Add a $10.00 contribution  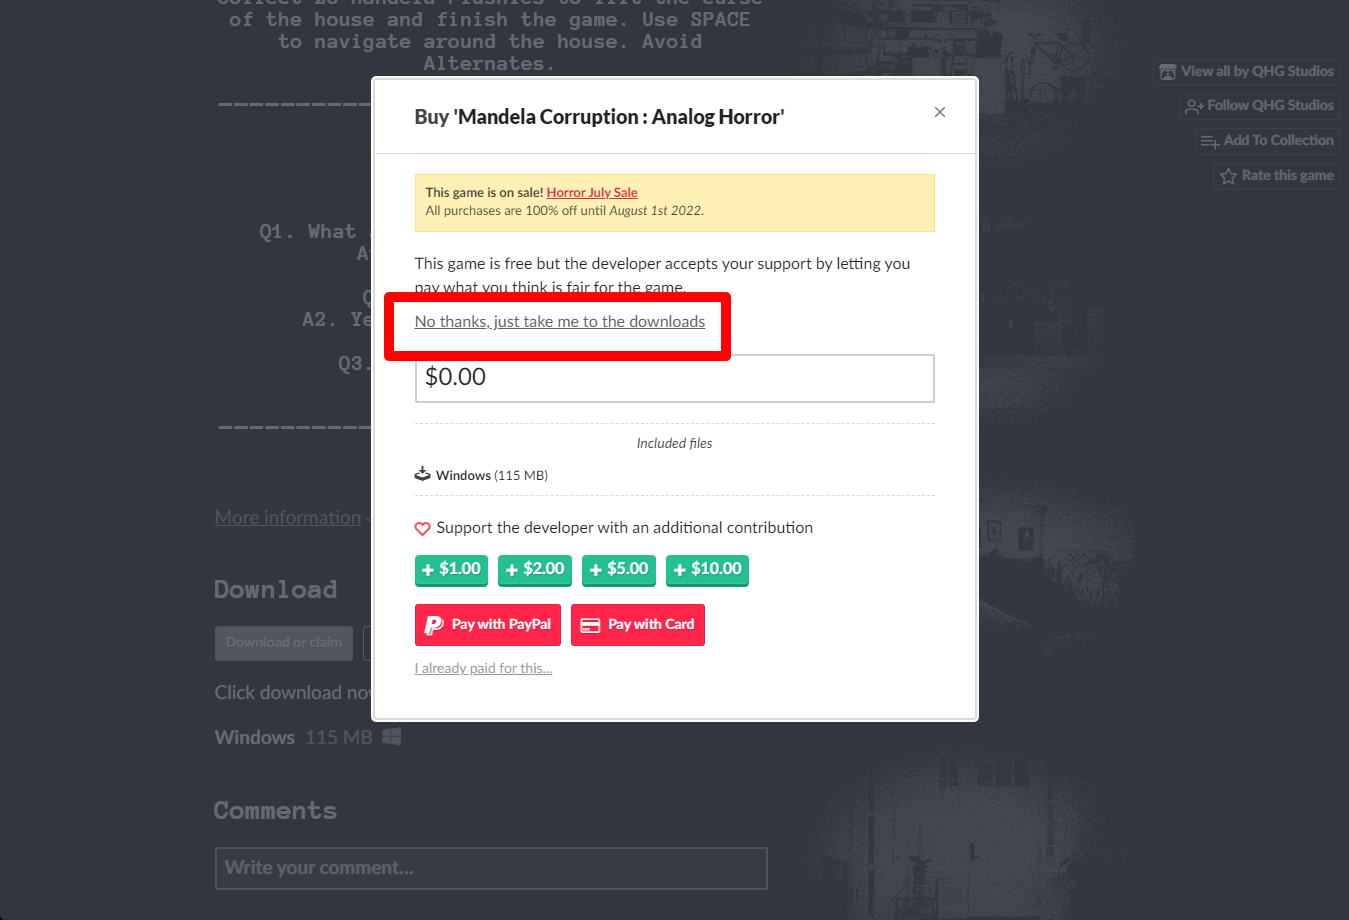[707, 569]
